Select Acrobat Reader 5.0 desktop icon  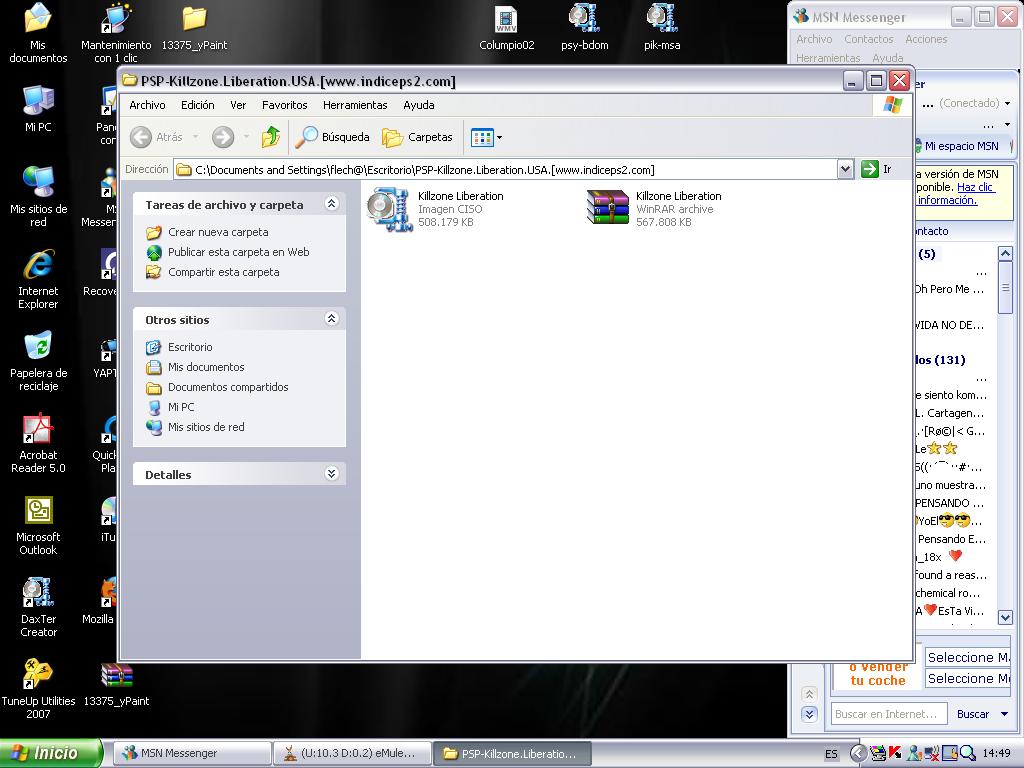(38, 443)
